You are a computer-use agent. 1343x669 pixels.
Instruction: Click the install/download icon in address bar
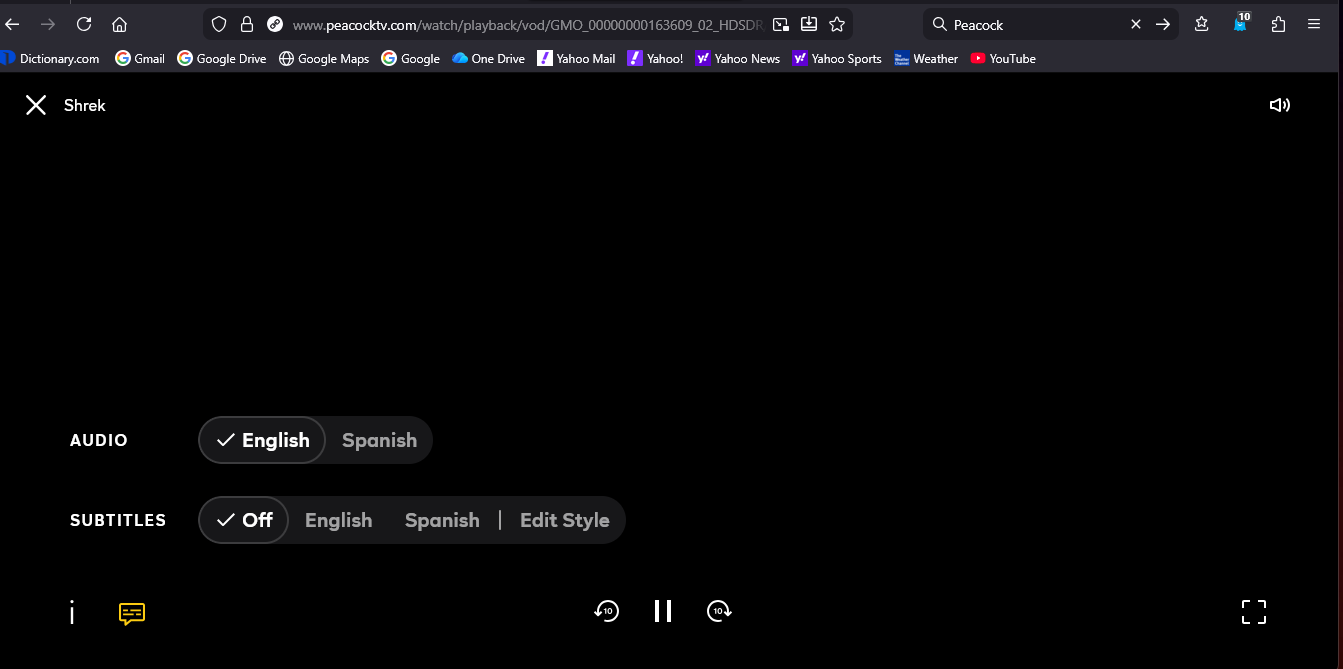(809, 24)
